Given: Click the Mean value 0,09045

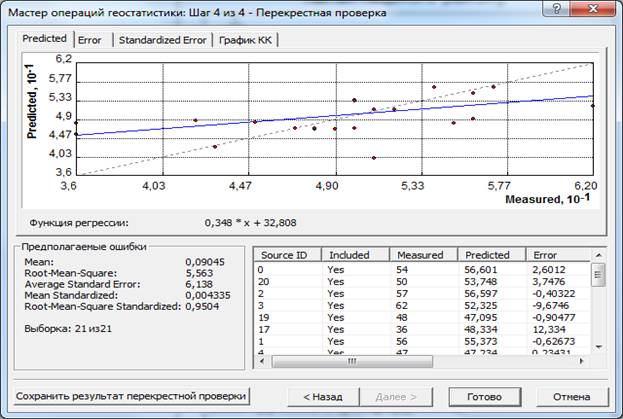Looking at the screenshot, I should 205,262.
